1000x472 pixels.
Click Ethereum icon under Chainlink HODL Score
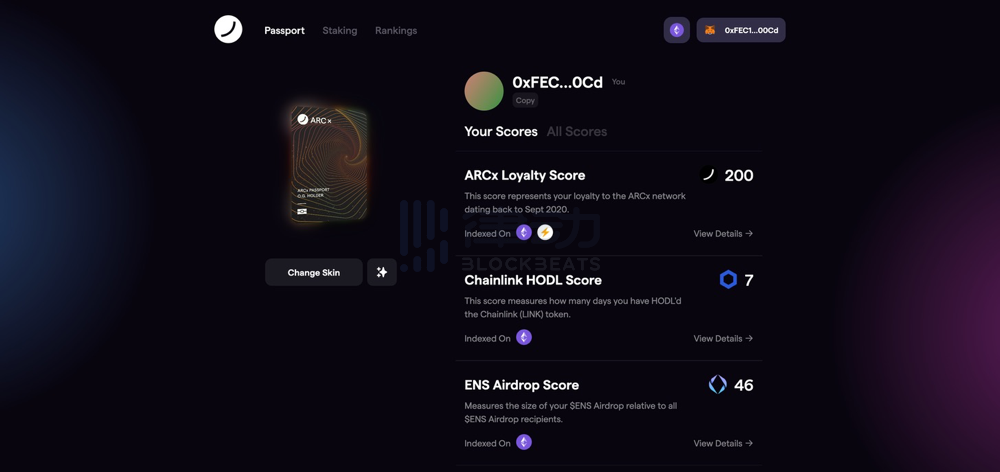click(x=524, y=337)
